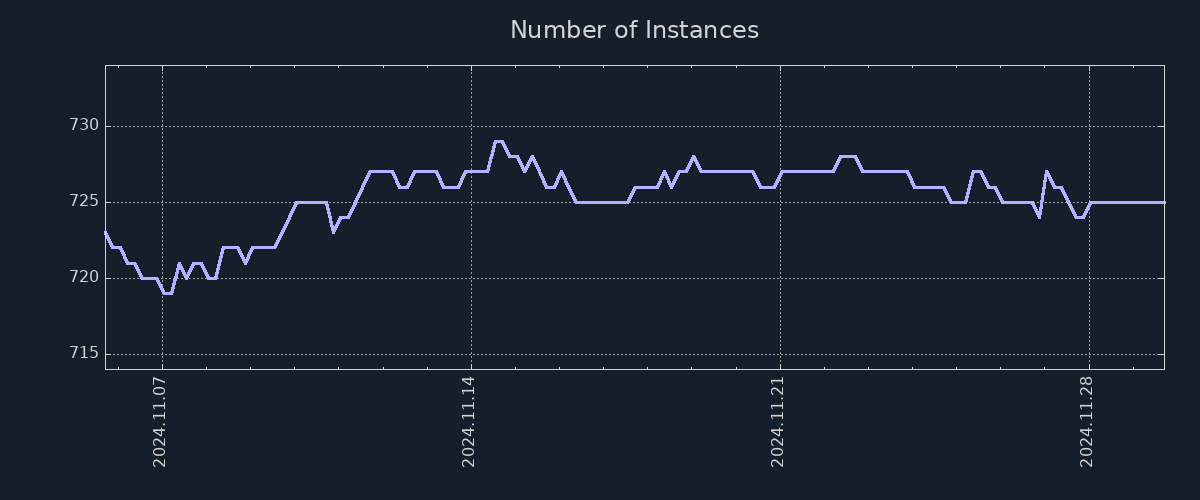Click the line's starting point at left edge
This screenshot has width=1200, height=500.
coord(106,232)
